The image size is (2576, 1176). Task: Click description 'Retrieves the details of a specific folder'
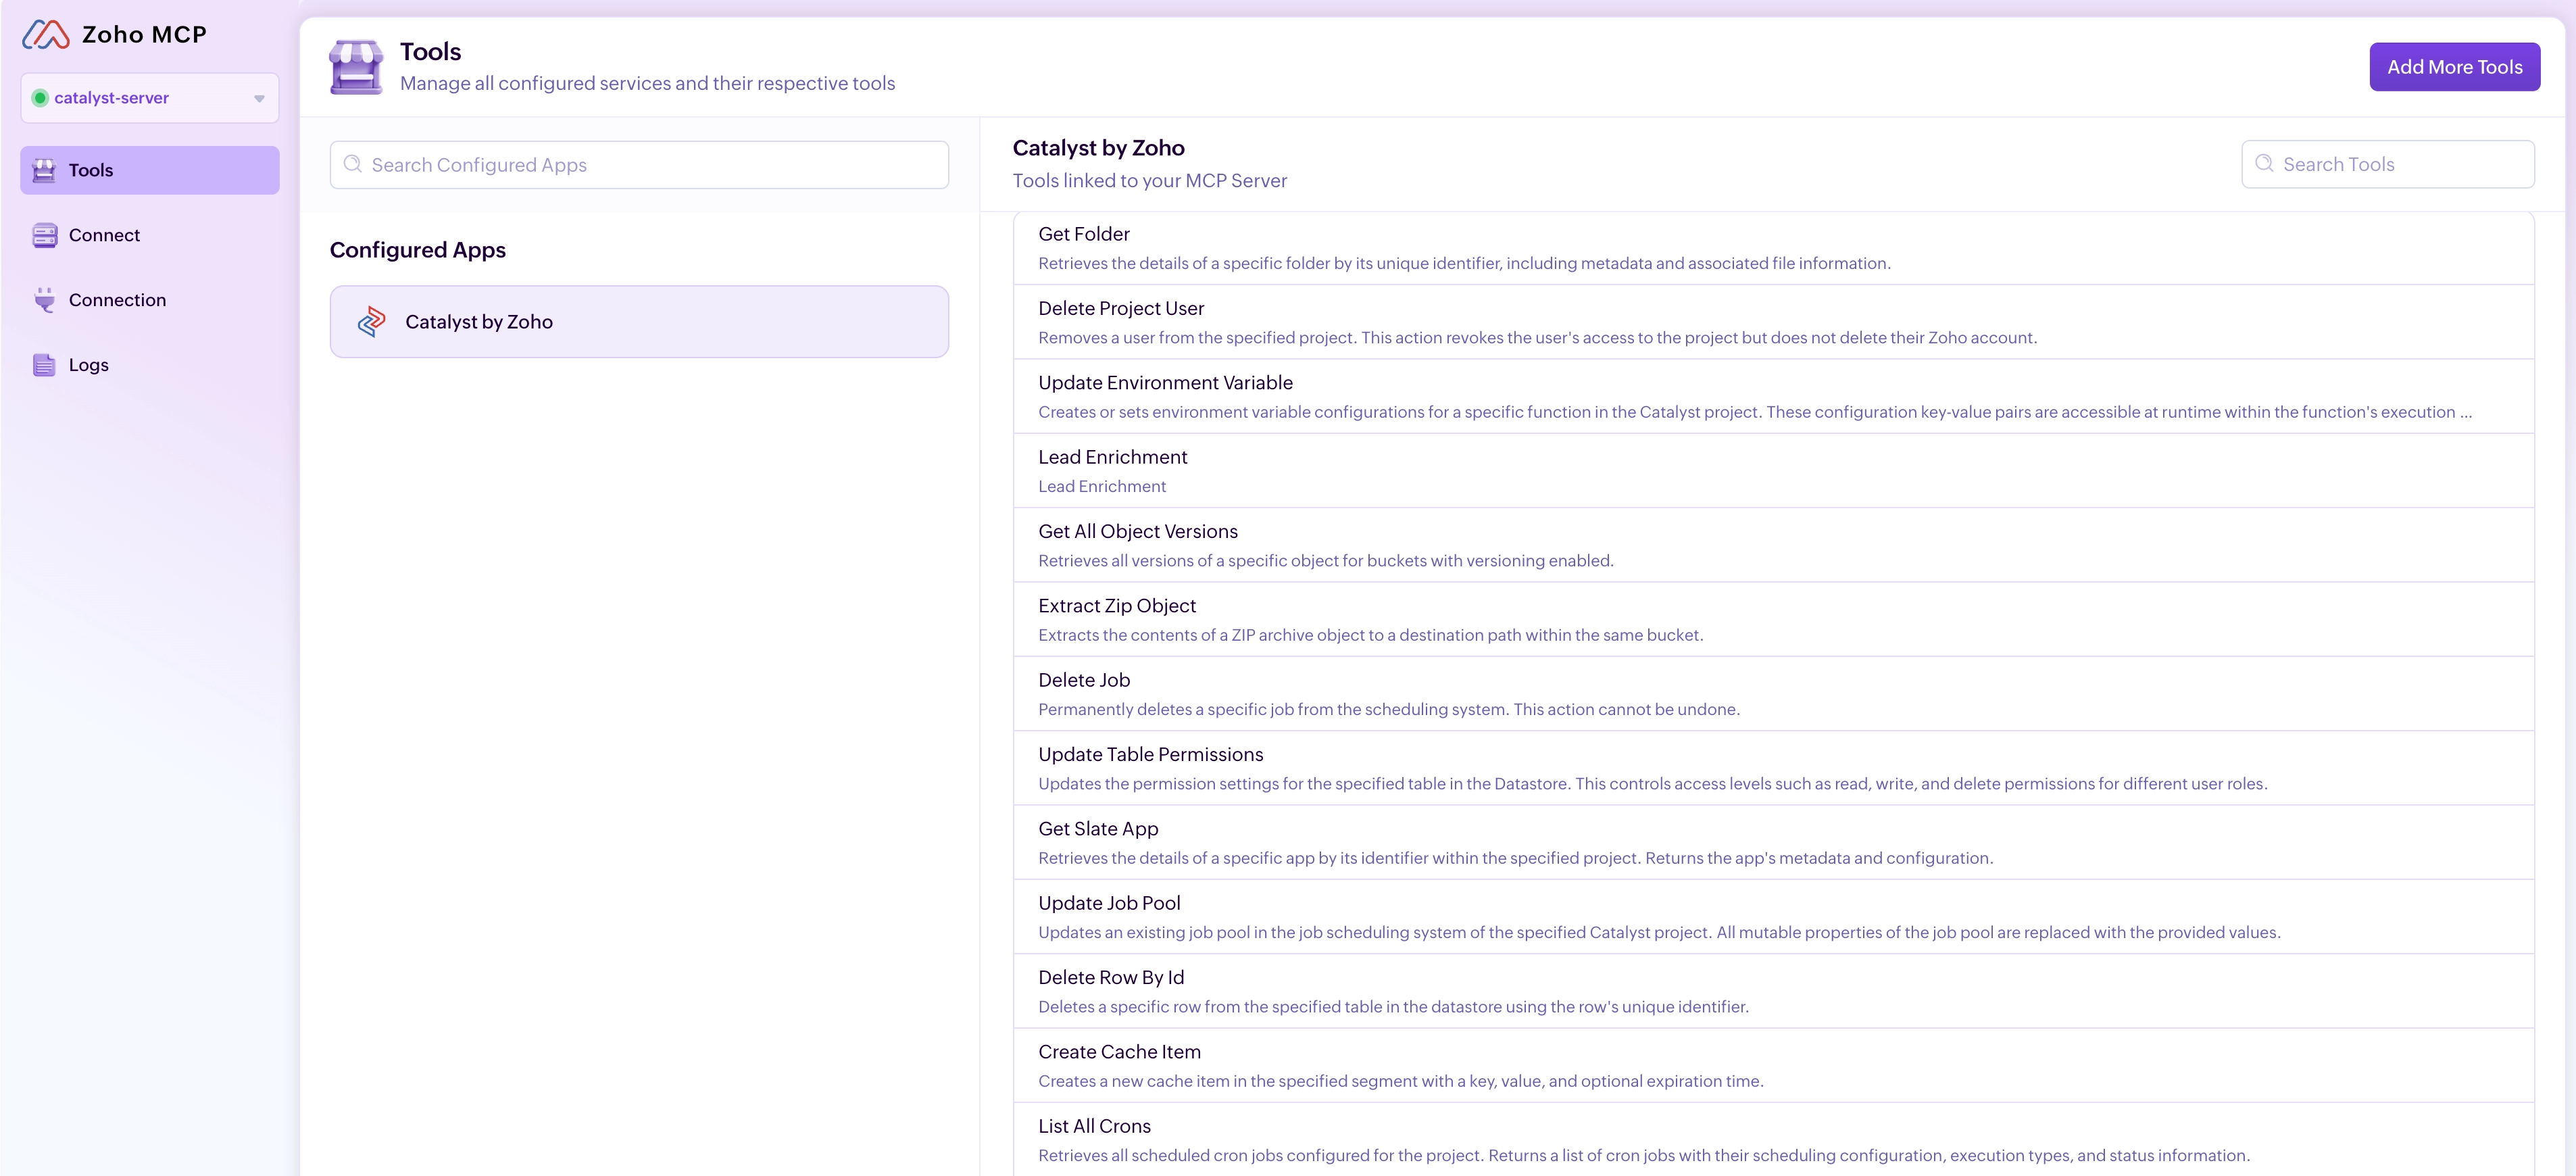pyautogui.click(x=1464, y=264)
